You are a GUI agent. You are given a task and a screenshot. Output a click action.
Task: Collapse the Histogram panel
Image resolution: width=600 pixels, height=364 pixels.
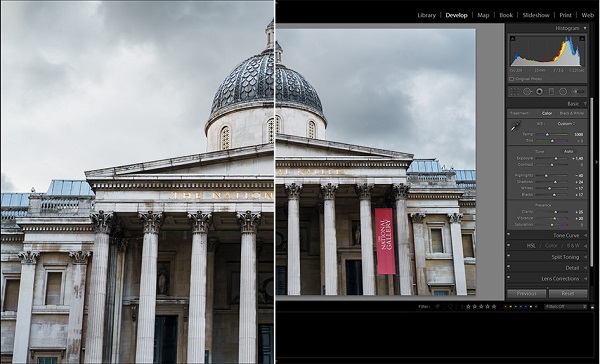pyautogui.click(x=585, y=28)
